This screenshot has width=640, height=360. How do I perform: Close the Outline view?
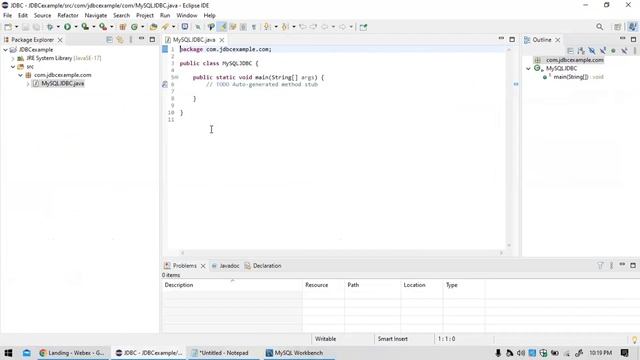click(558, 40)
